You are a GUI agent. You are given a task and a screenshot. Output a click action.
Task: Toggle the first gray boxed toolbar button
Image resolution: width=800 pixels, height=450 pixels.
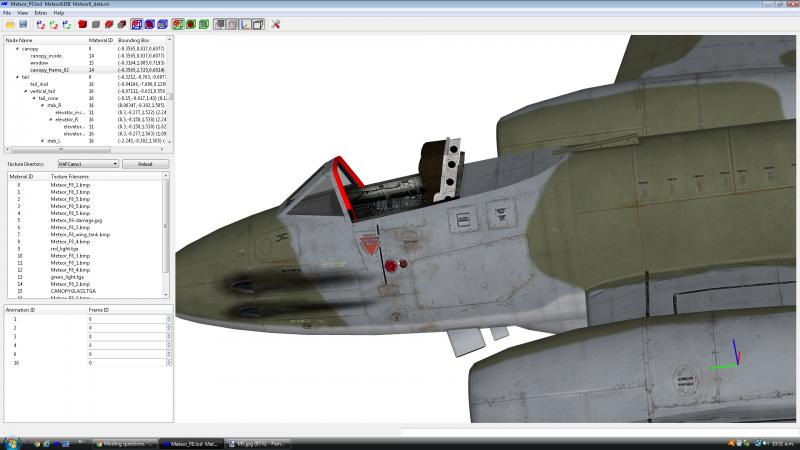(219, 24)
